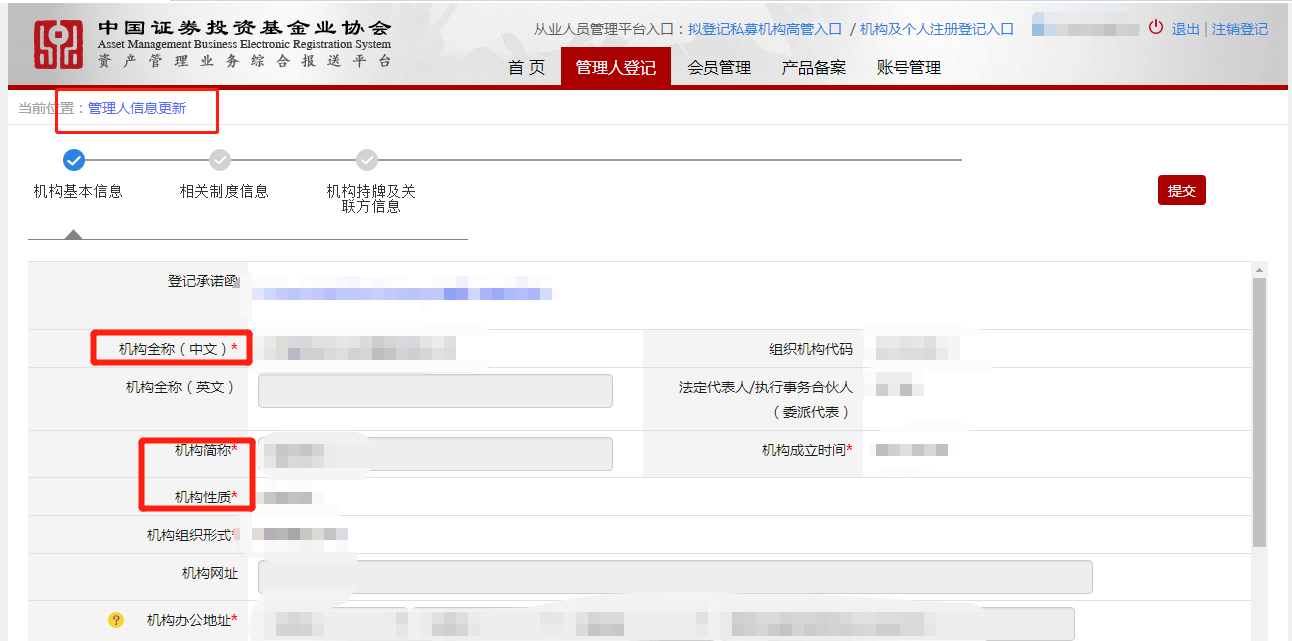Click the logout power icon
1292x641 pixels.
coord(1156,28)
